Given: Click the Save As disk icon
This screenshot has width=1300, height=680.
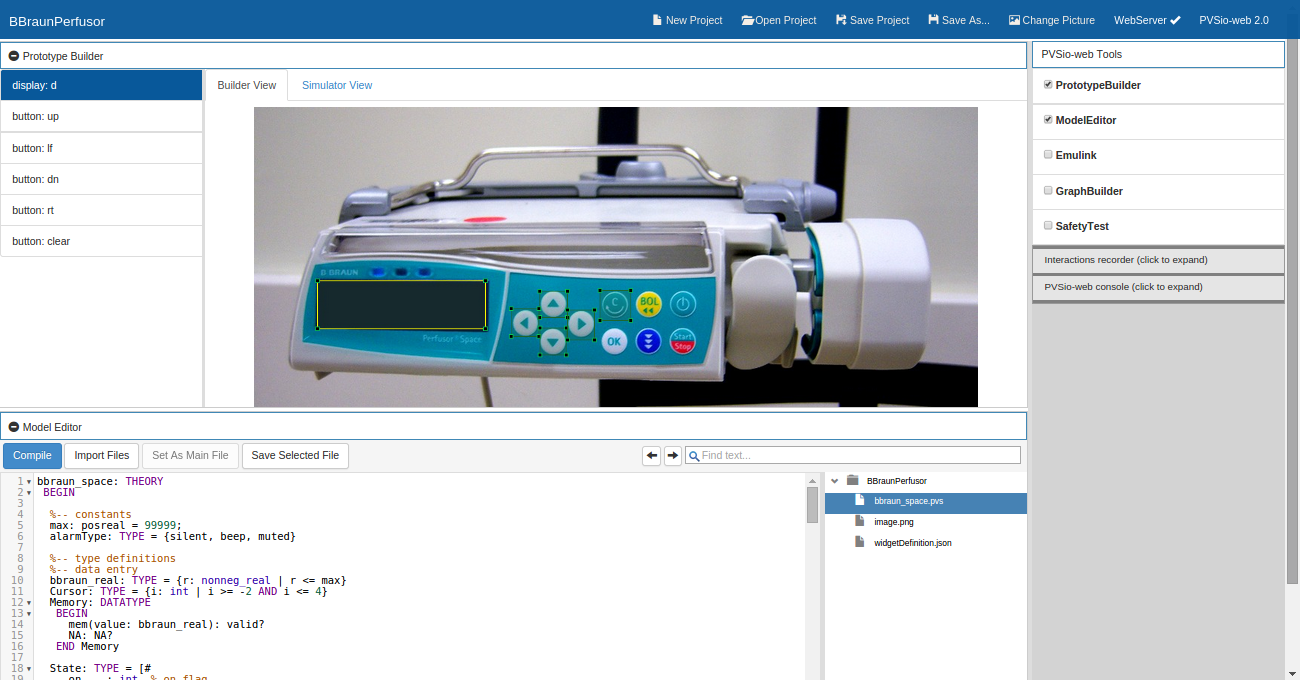Looking at the screenshot, I should [x=933, y=20].
